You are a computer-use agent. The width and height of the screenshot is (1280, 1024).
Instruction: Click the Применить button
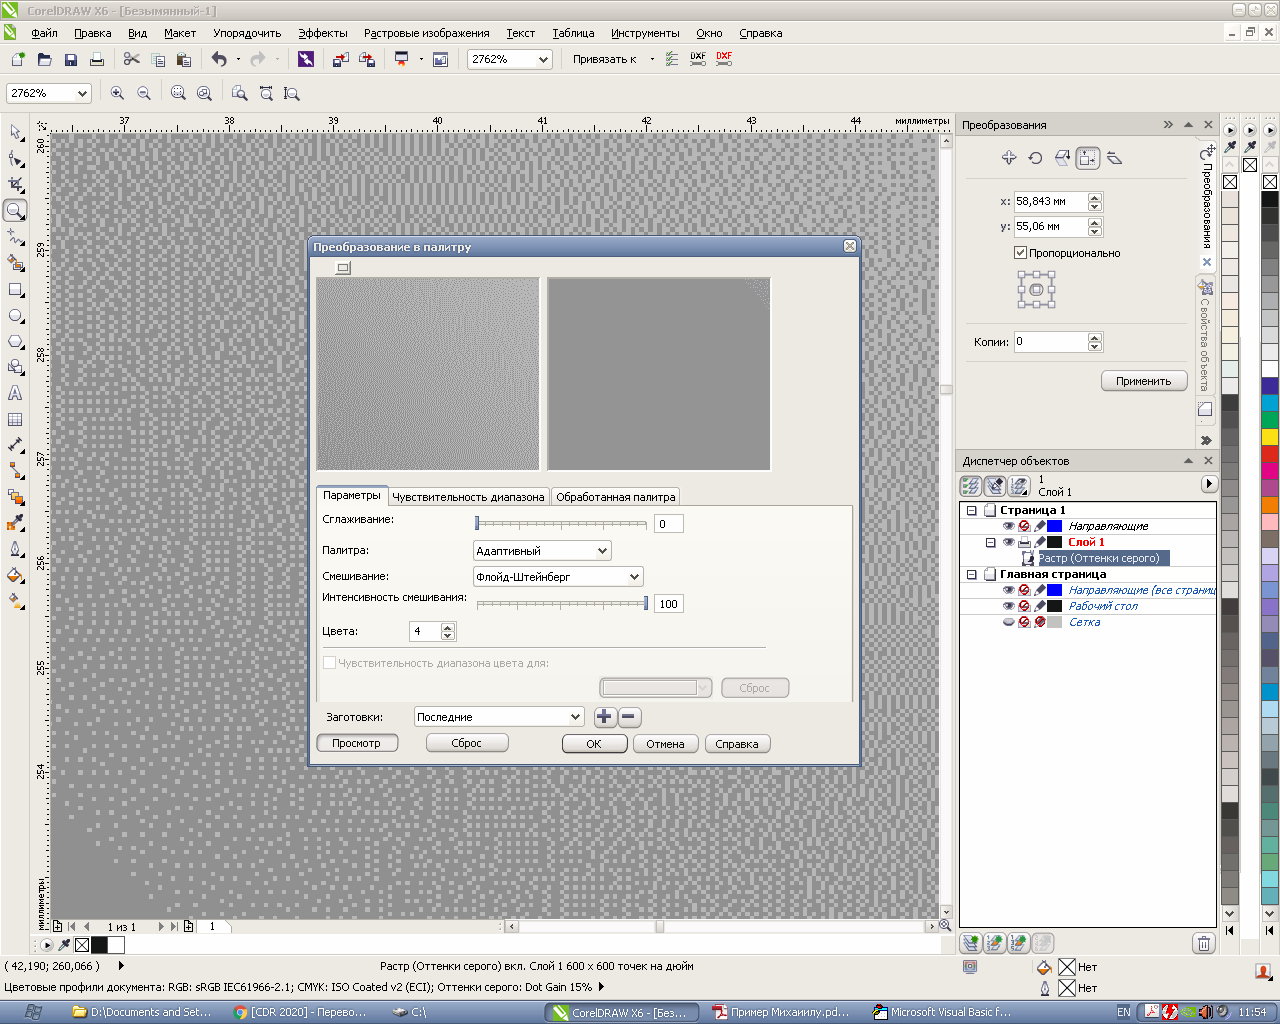pyautogui.click(x=1143, y=381)
